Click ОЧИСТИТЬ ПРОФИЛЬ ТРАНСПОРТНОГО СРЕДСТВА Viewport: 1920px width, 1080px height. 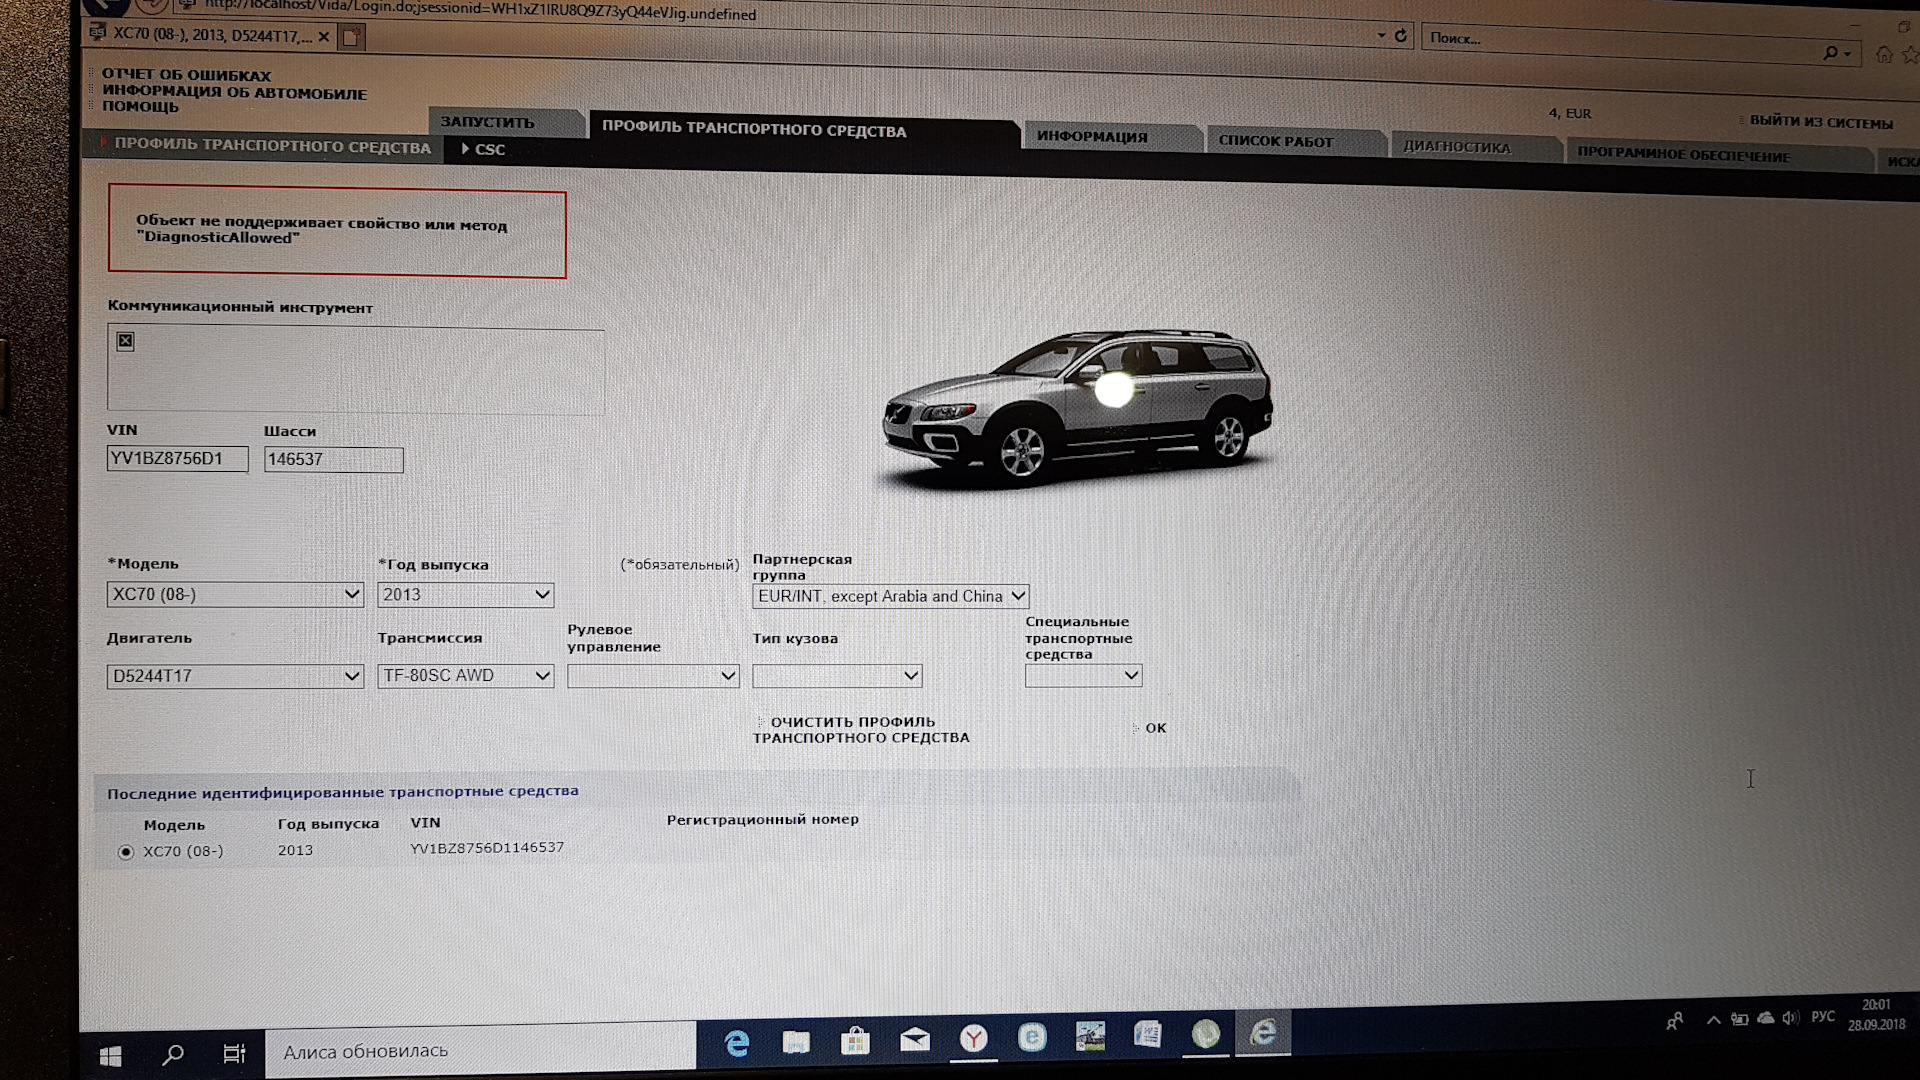pyautogui.click(x=860, y=730)
